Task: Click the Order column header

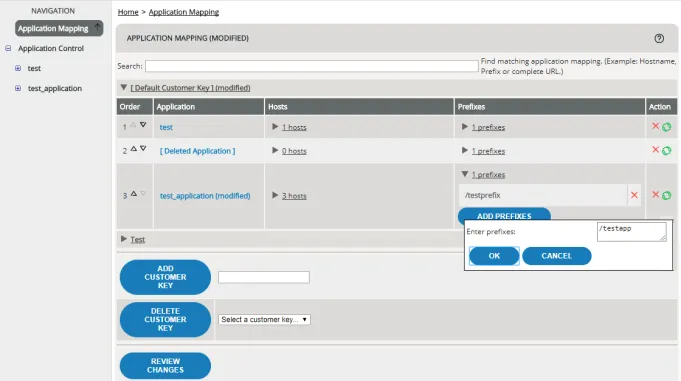Action: tap(135, 106)
